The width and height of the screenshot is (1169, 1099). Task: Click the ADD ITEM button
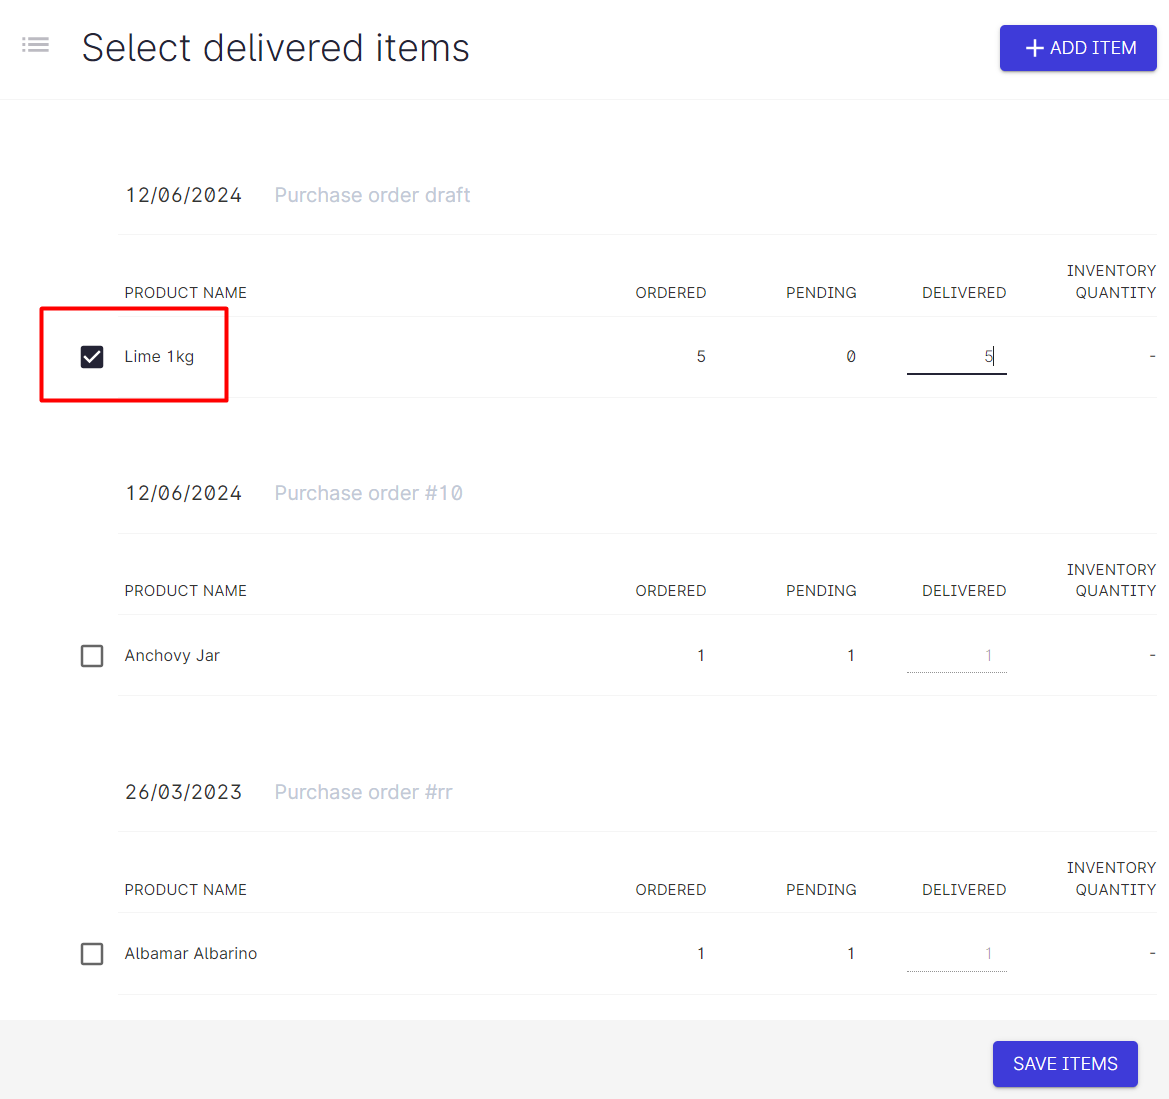1078,48
